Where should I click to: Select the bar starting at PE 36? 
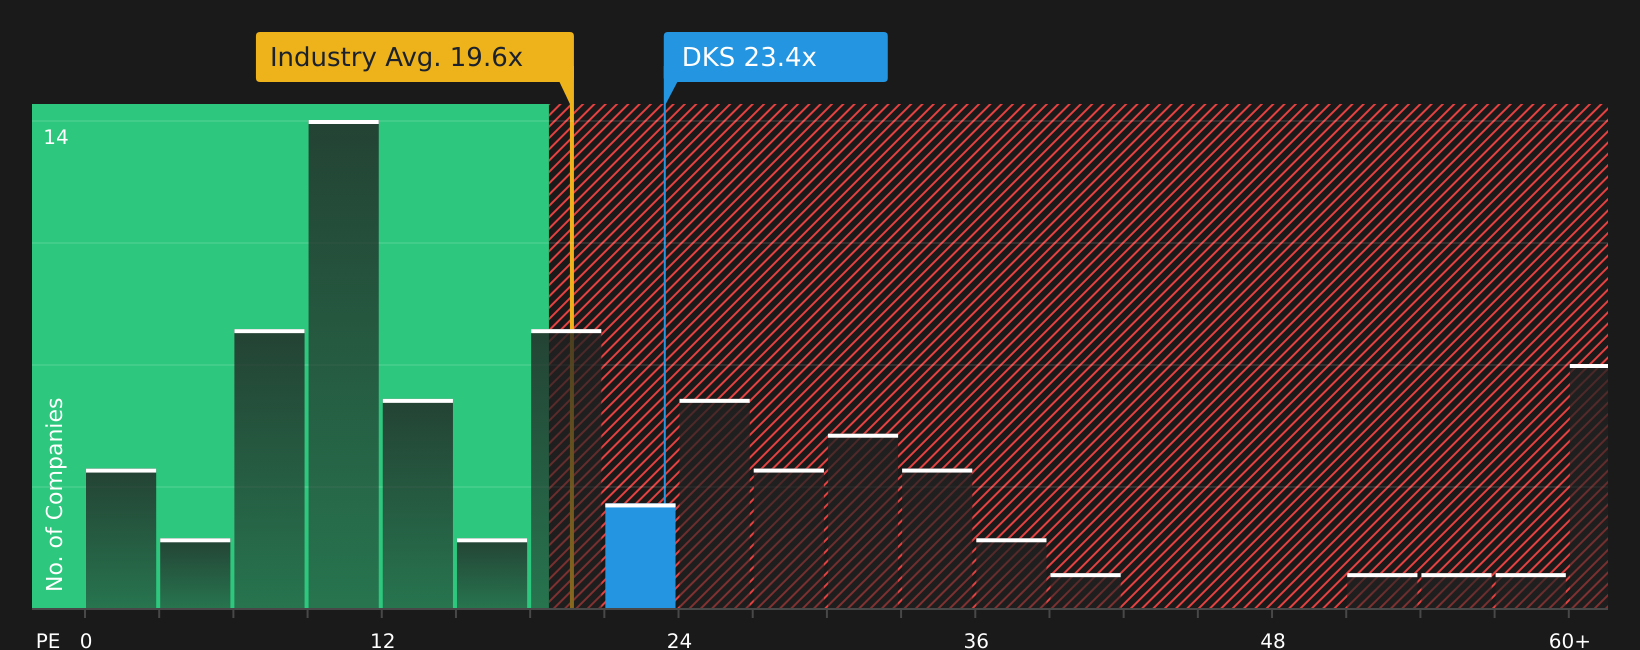(x=1011, y=574)
